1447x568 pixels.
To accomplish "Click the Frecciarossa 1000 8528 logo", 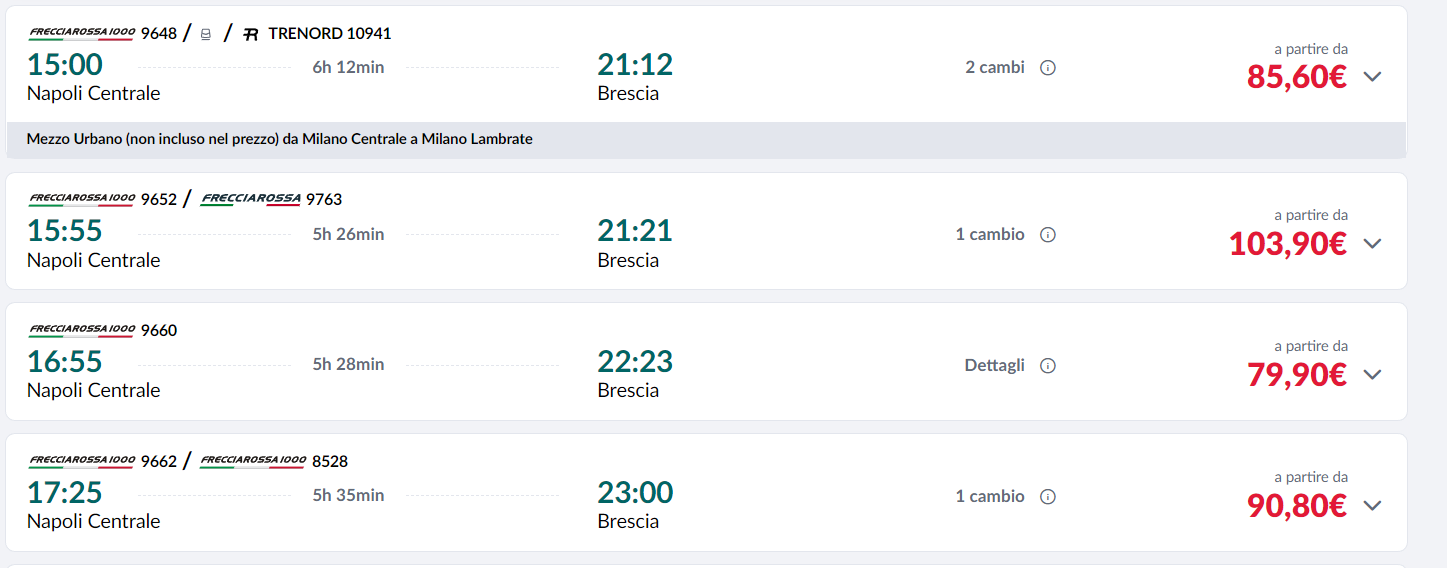I will click(x=253, y=461).
